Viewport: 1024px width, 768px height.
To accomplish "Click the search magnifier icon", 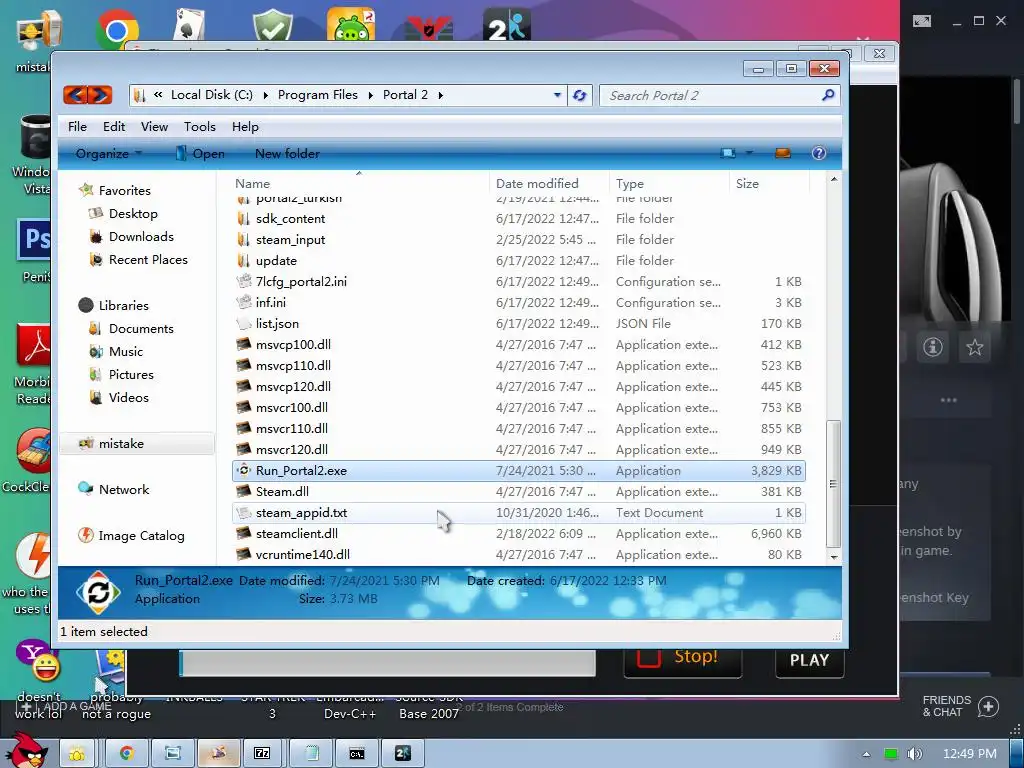I will coord(827,95).
